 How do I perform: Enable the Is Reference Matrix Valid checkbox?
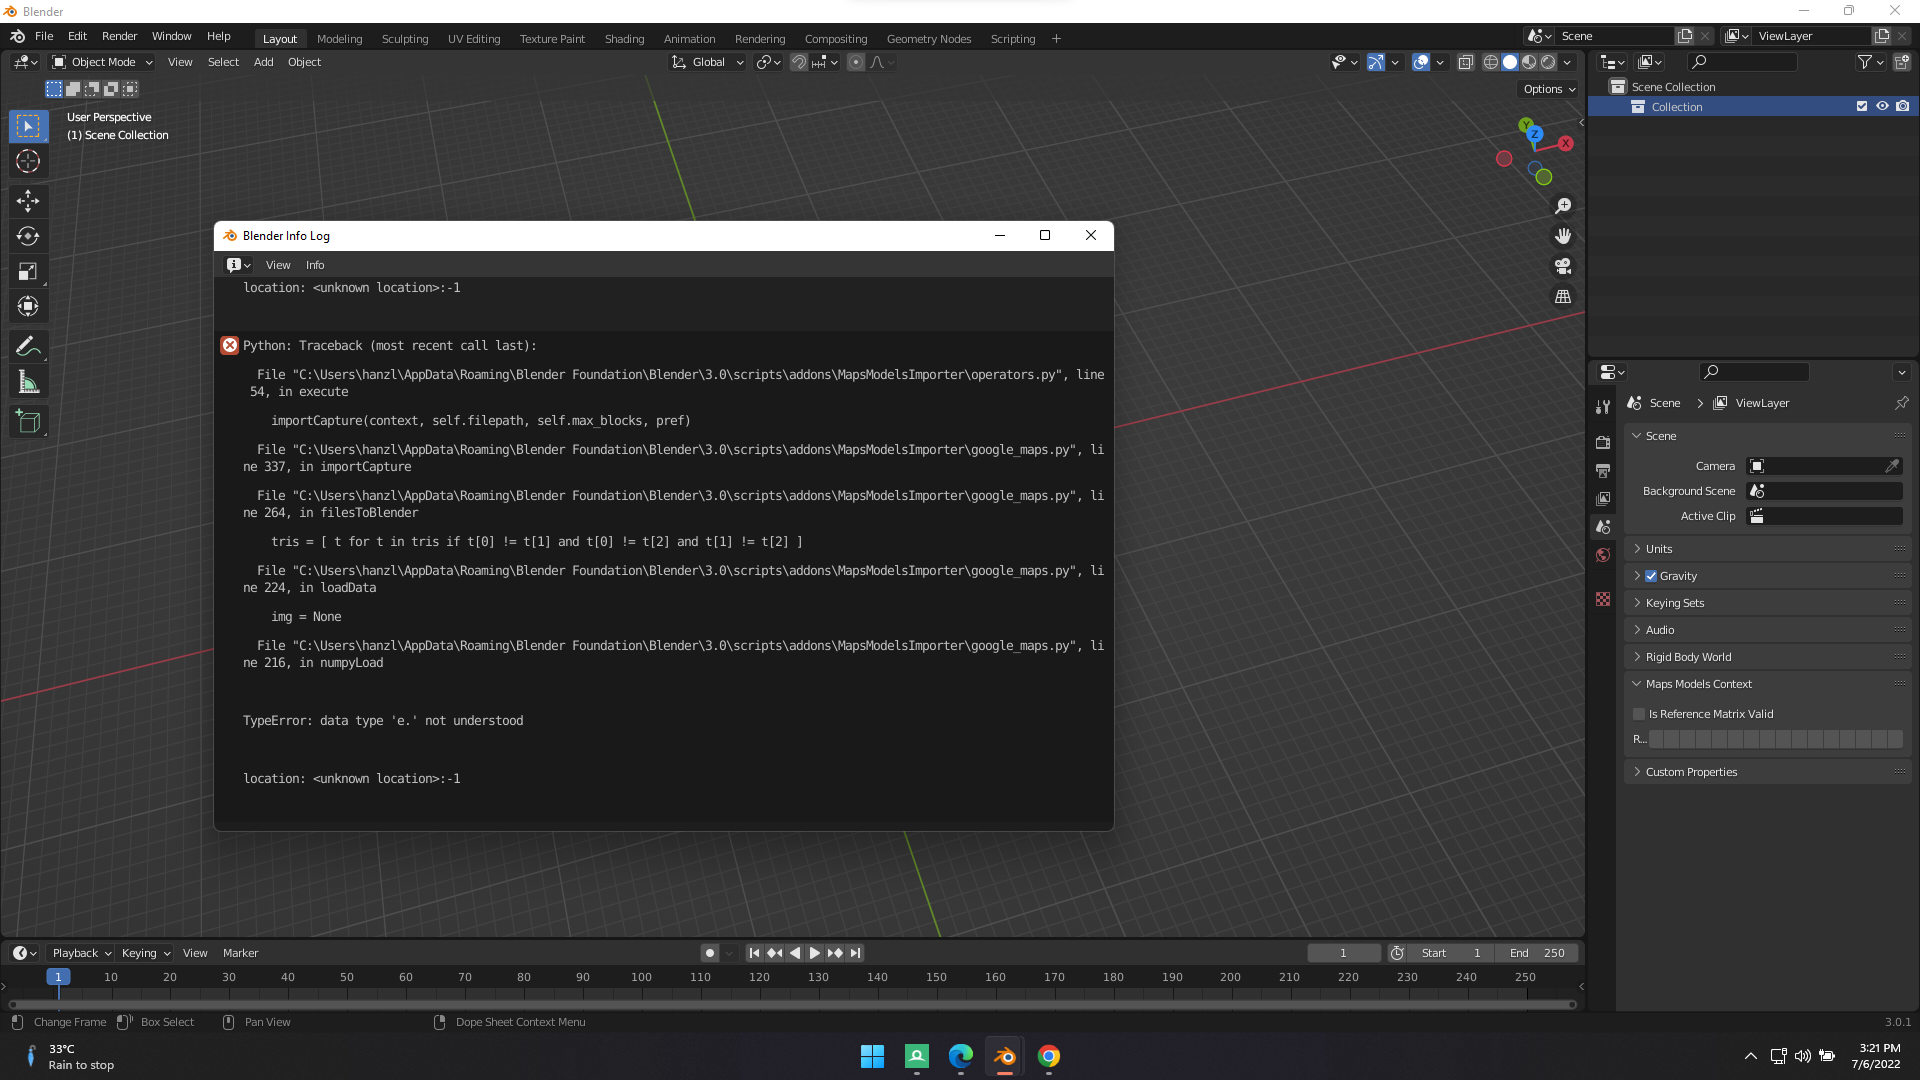[1639, 714]
